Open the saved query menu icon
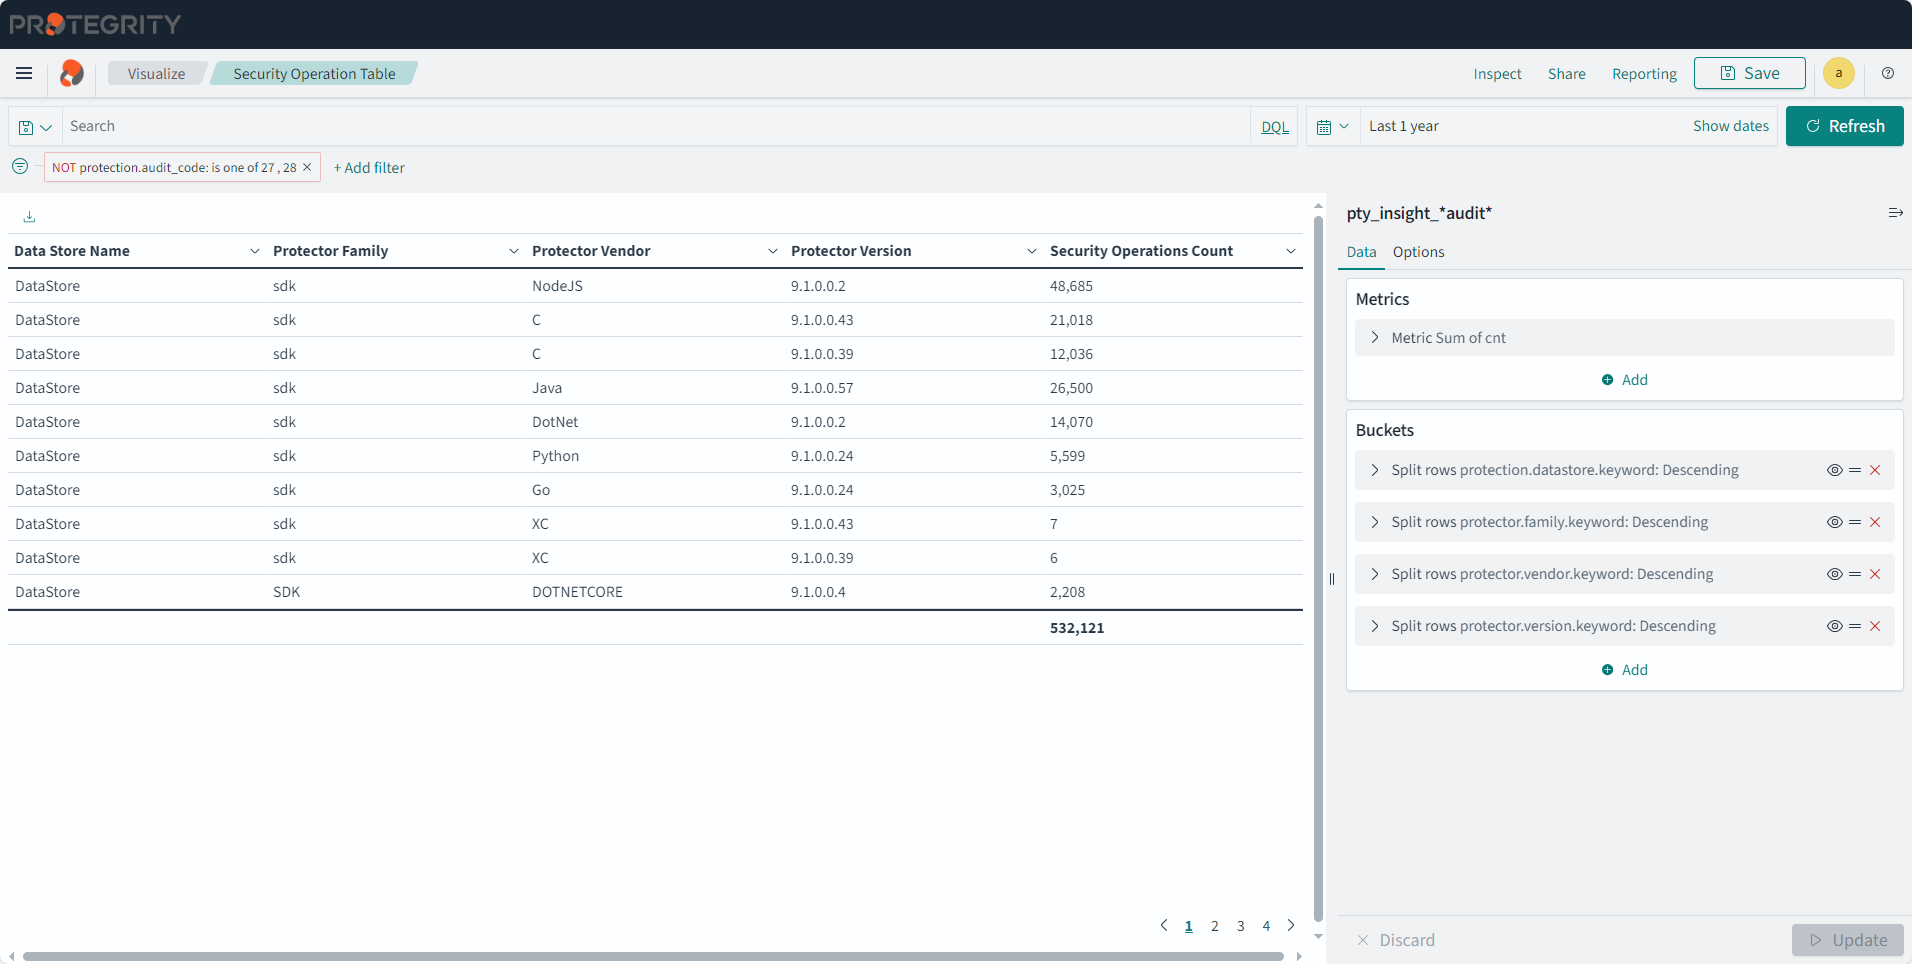1912x964 pixels. coord(35,127)
